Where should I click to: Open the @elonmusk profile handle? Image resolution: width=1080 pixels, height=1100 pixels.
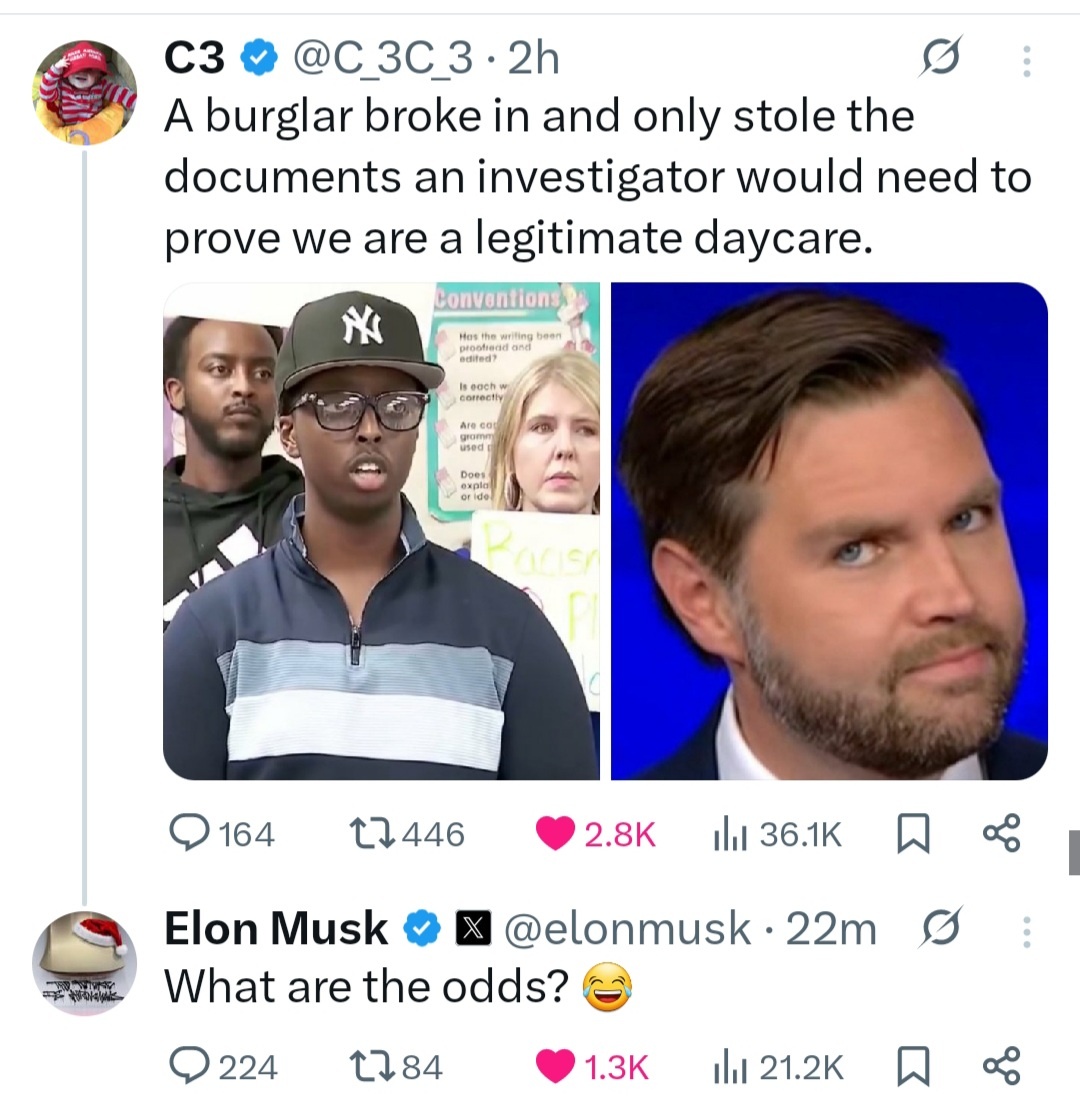(628, 930)
